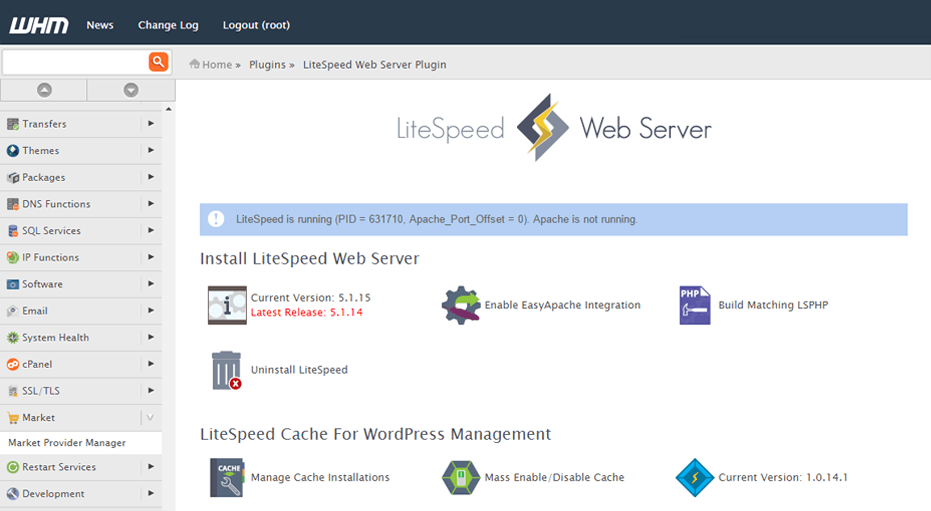
Task: Click the Home breadcrumb link
Action: coord(216,65)
